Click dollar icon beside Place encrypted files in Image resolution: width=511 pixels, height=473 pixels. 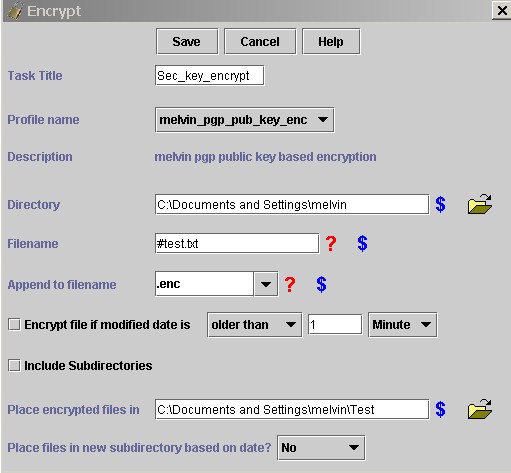click(440, 409)
